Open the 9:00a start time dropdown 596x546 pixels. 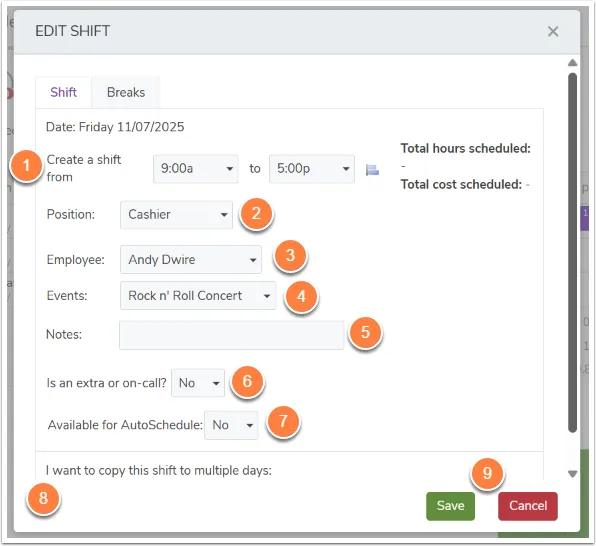tap(196, 168)
